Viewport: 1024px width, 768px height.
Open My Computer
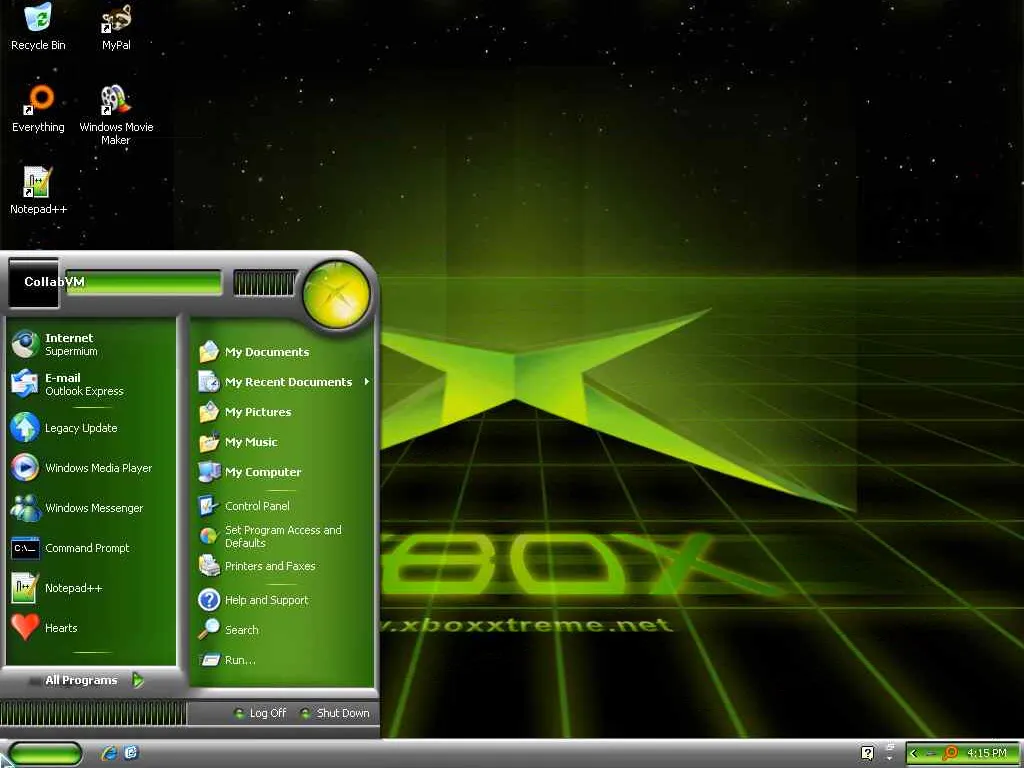(x=283, y=472)
